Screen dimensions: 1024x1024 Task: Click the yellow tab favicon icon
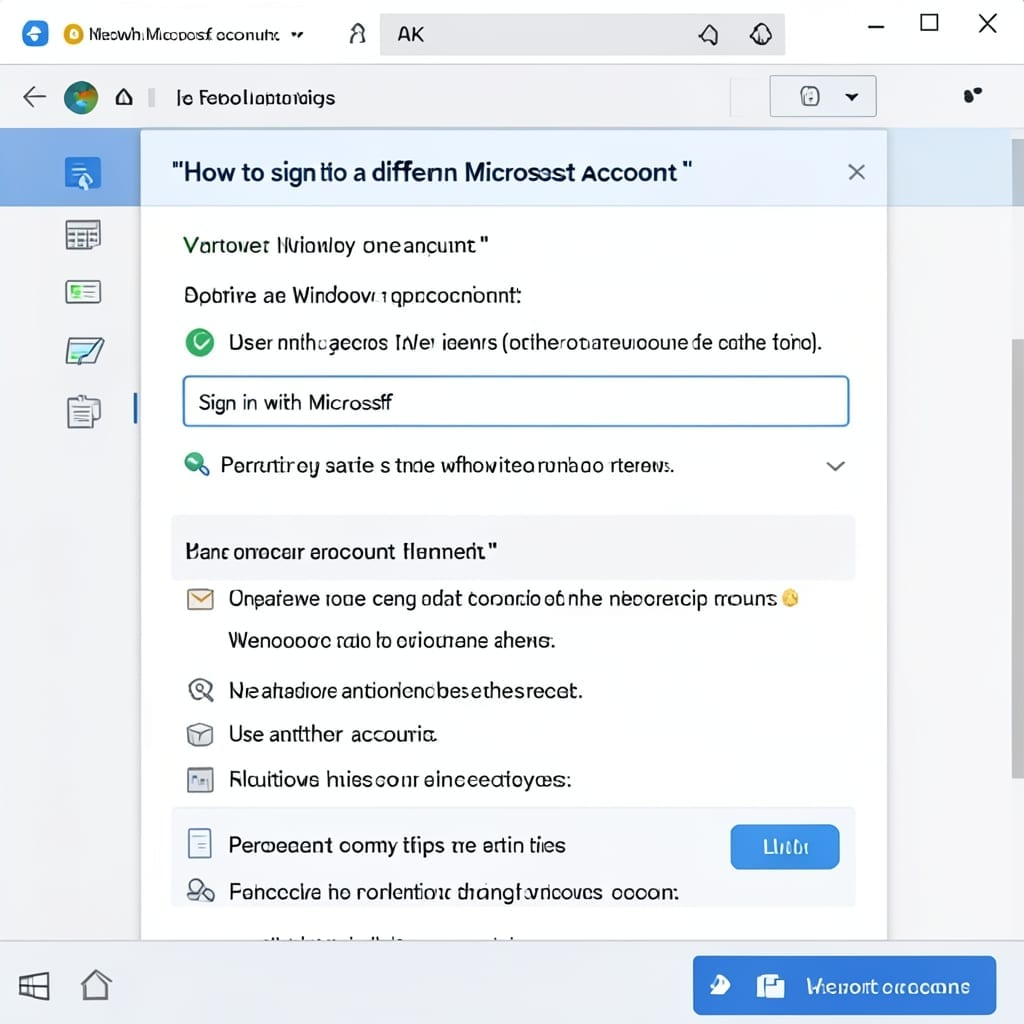tap(73, 34)
